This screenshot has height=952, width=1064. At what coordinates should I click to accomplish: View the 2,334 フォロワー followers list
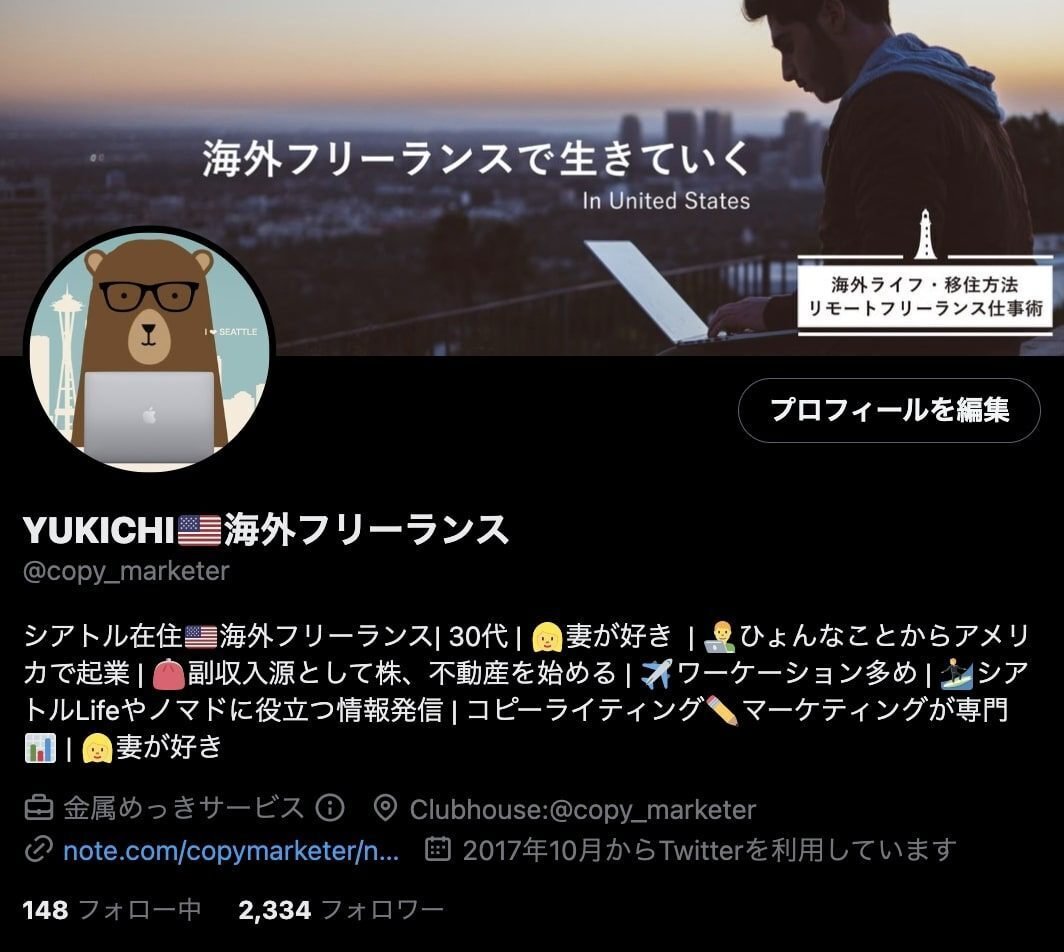point(341,909)
